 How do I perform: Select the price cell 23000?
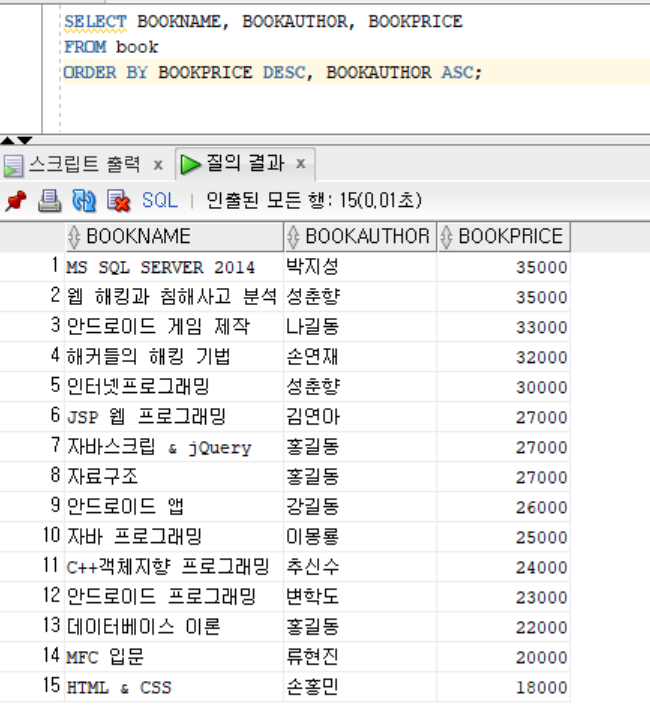pos(503,597)
